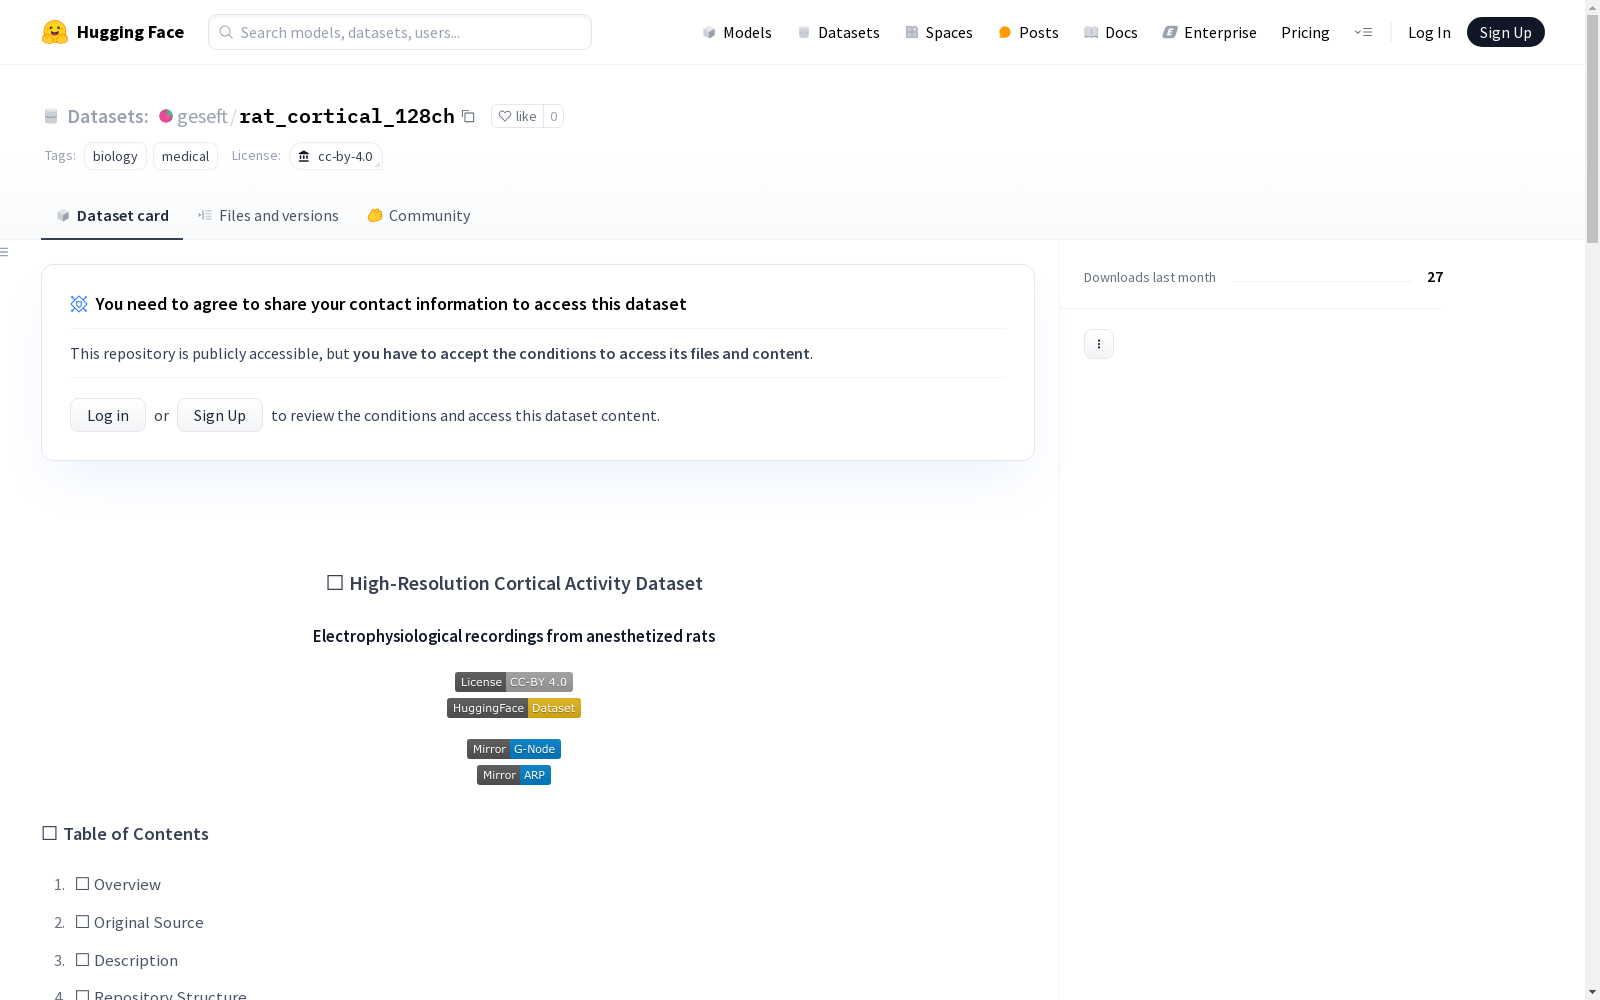
Task: Open Spaces from the navigation bar
Action: 939,32
